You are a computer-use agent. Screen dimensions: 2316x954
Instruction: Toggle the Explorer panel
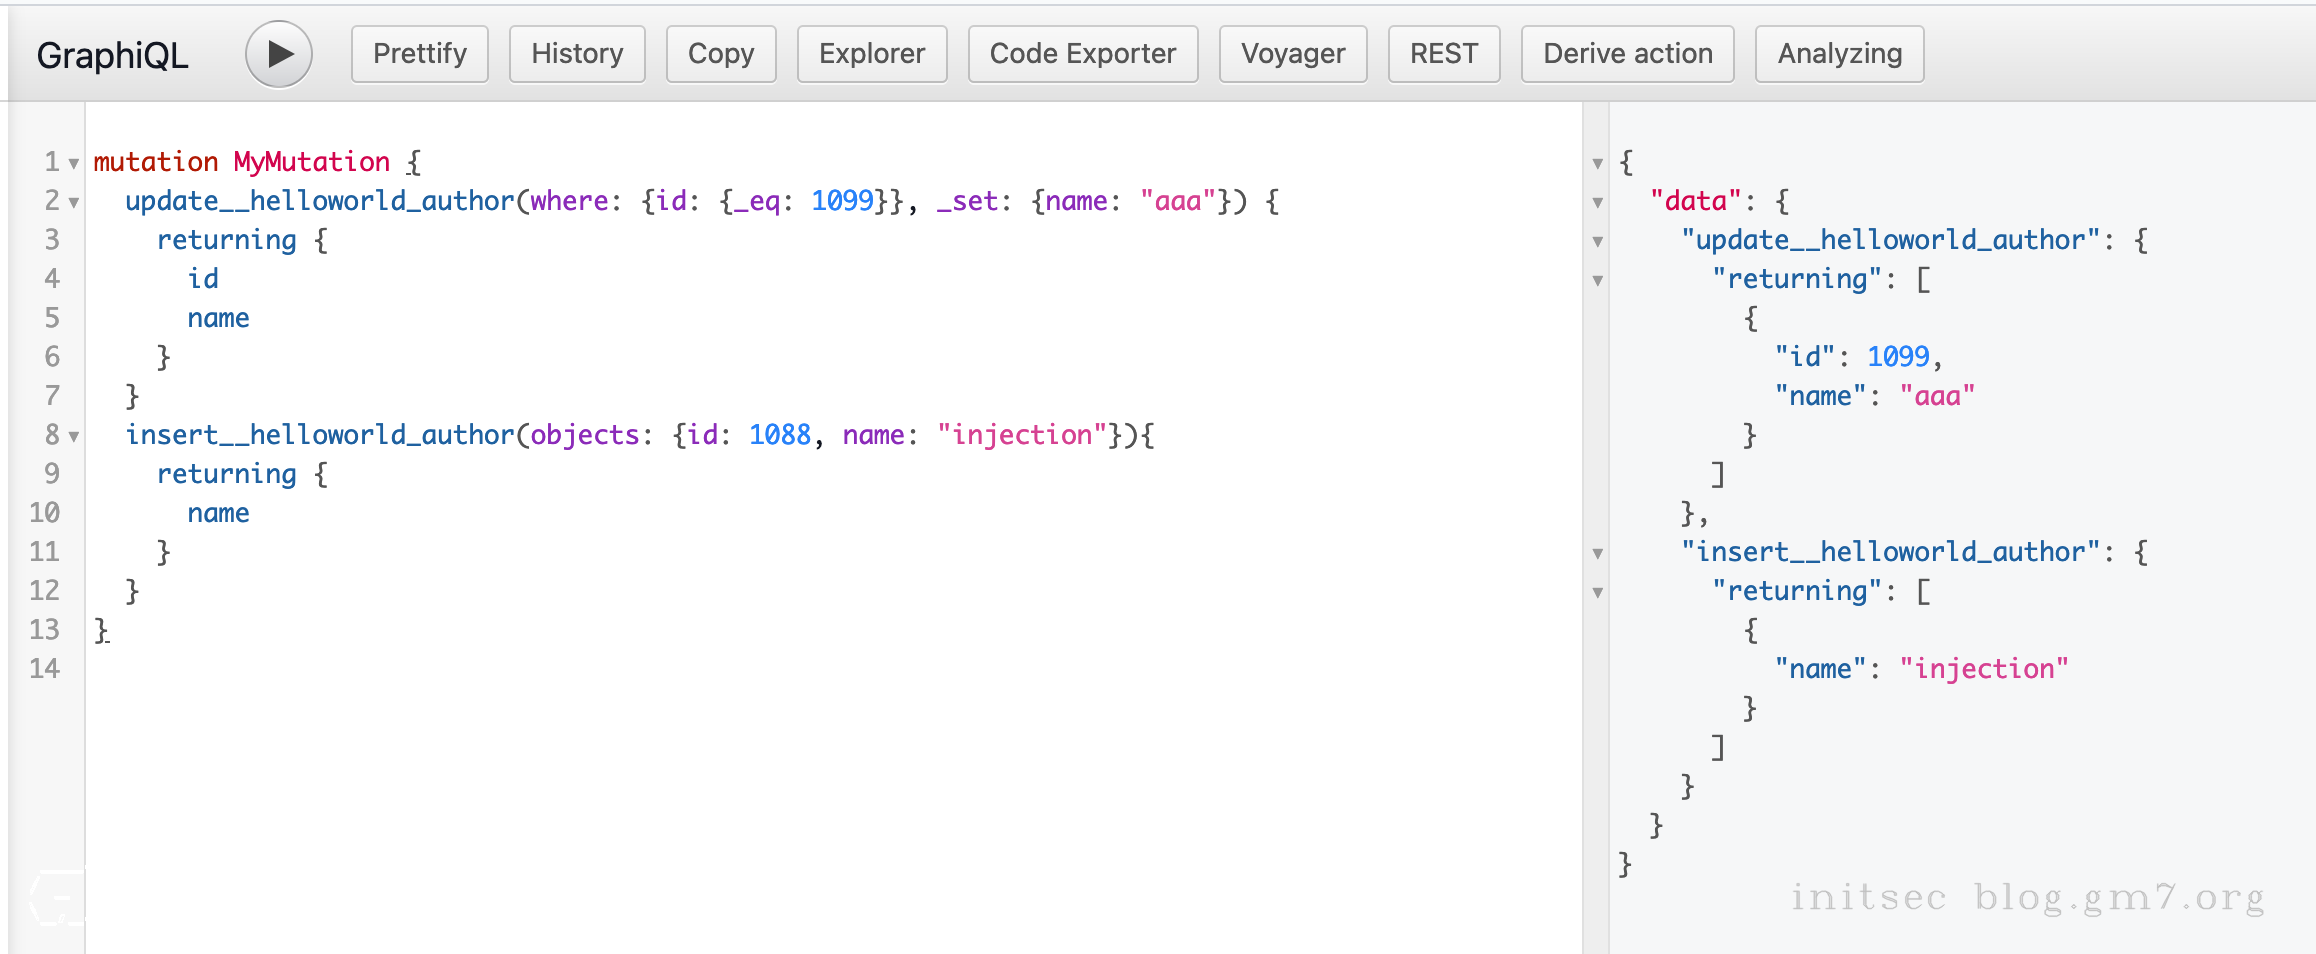coord(872,54)
